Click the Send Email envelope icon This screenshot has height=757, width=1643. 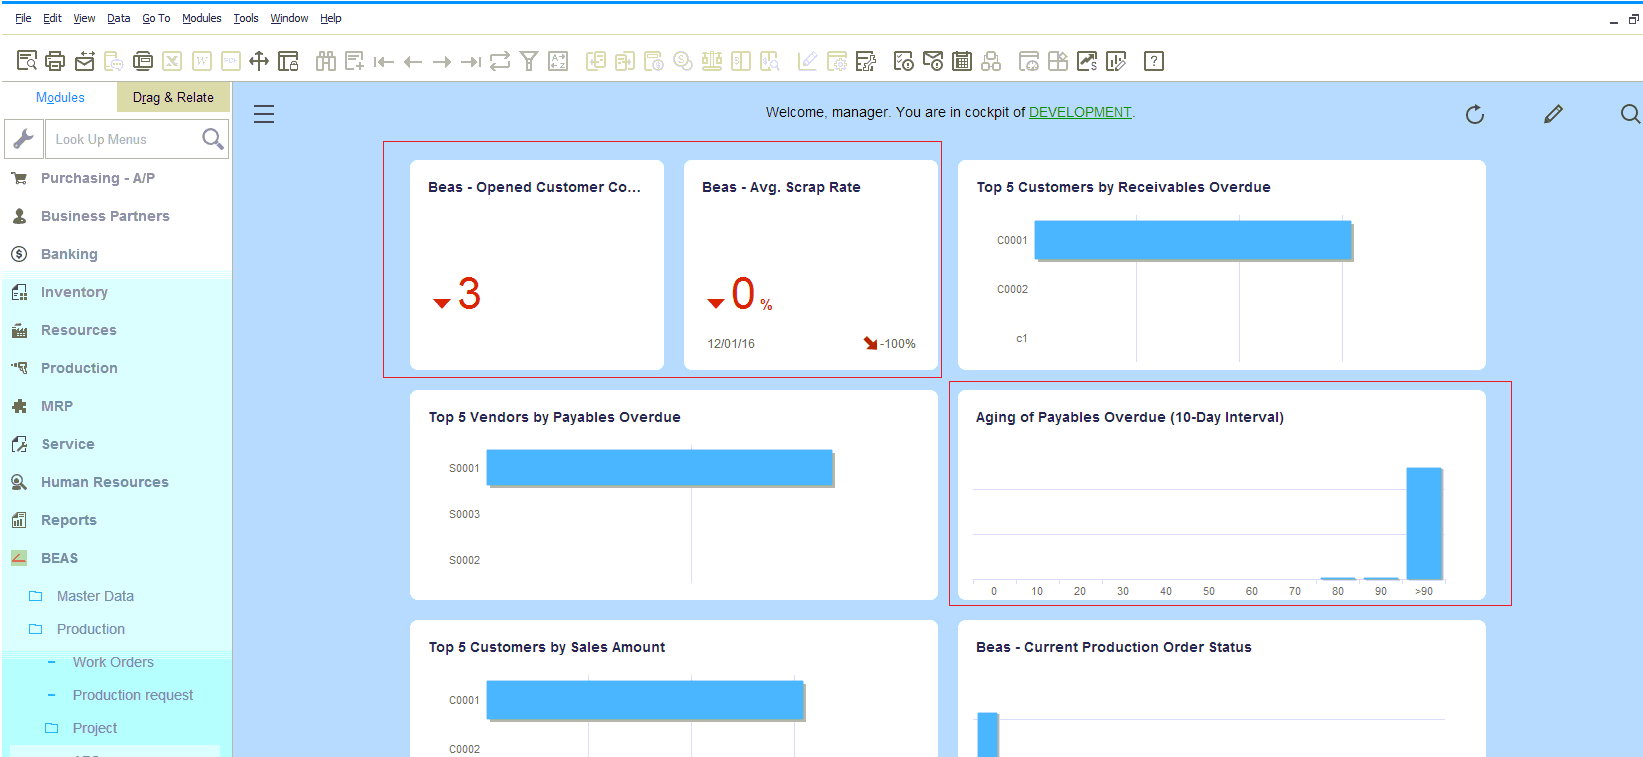[x=85, y=61]
